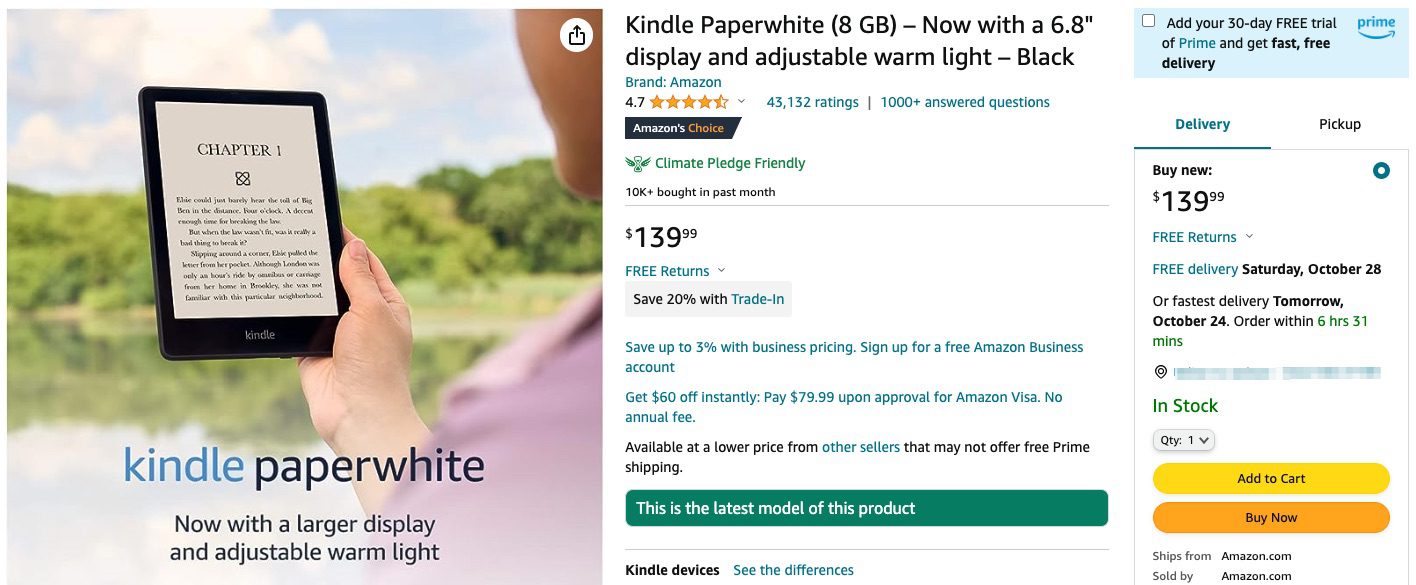Expand the ratings breakdown chevron next to 4.7
Viewport: 1416px width, 585px height.
741,102
